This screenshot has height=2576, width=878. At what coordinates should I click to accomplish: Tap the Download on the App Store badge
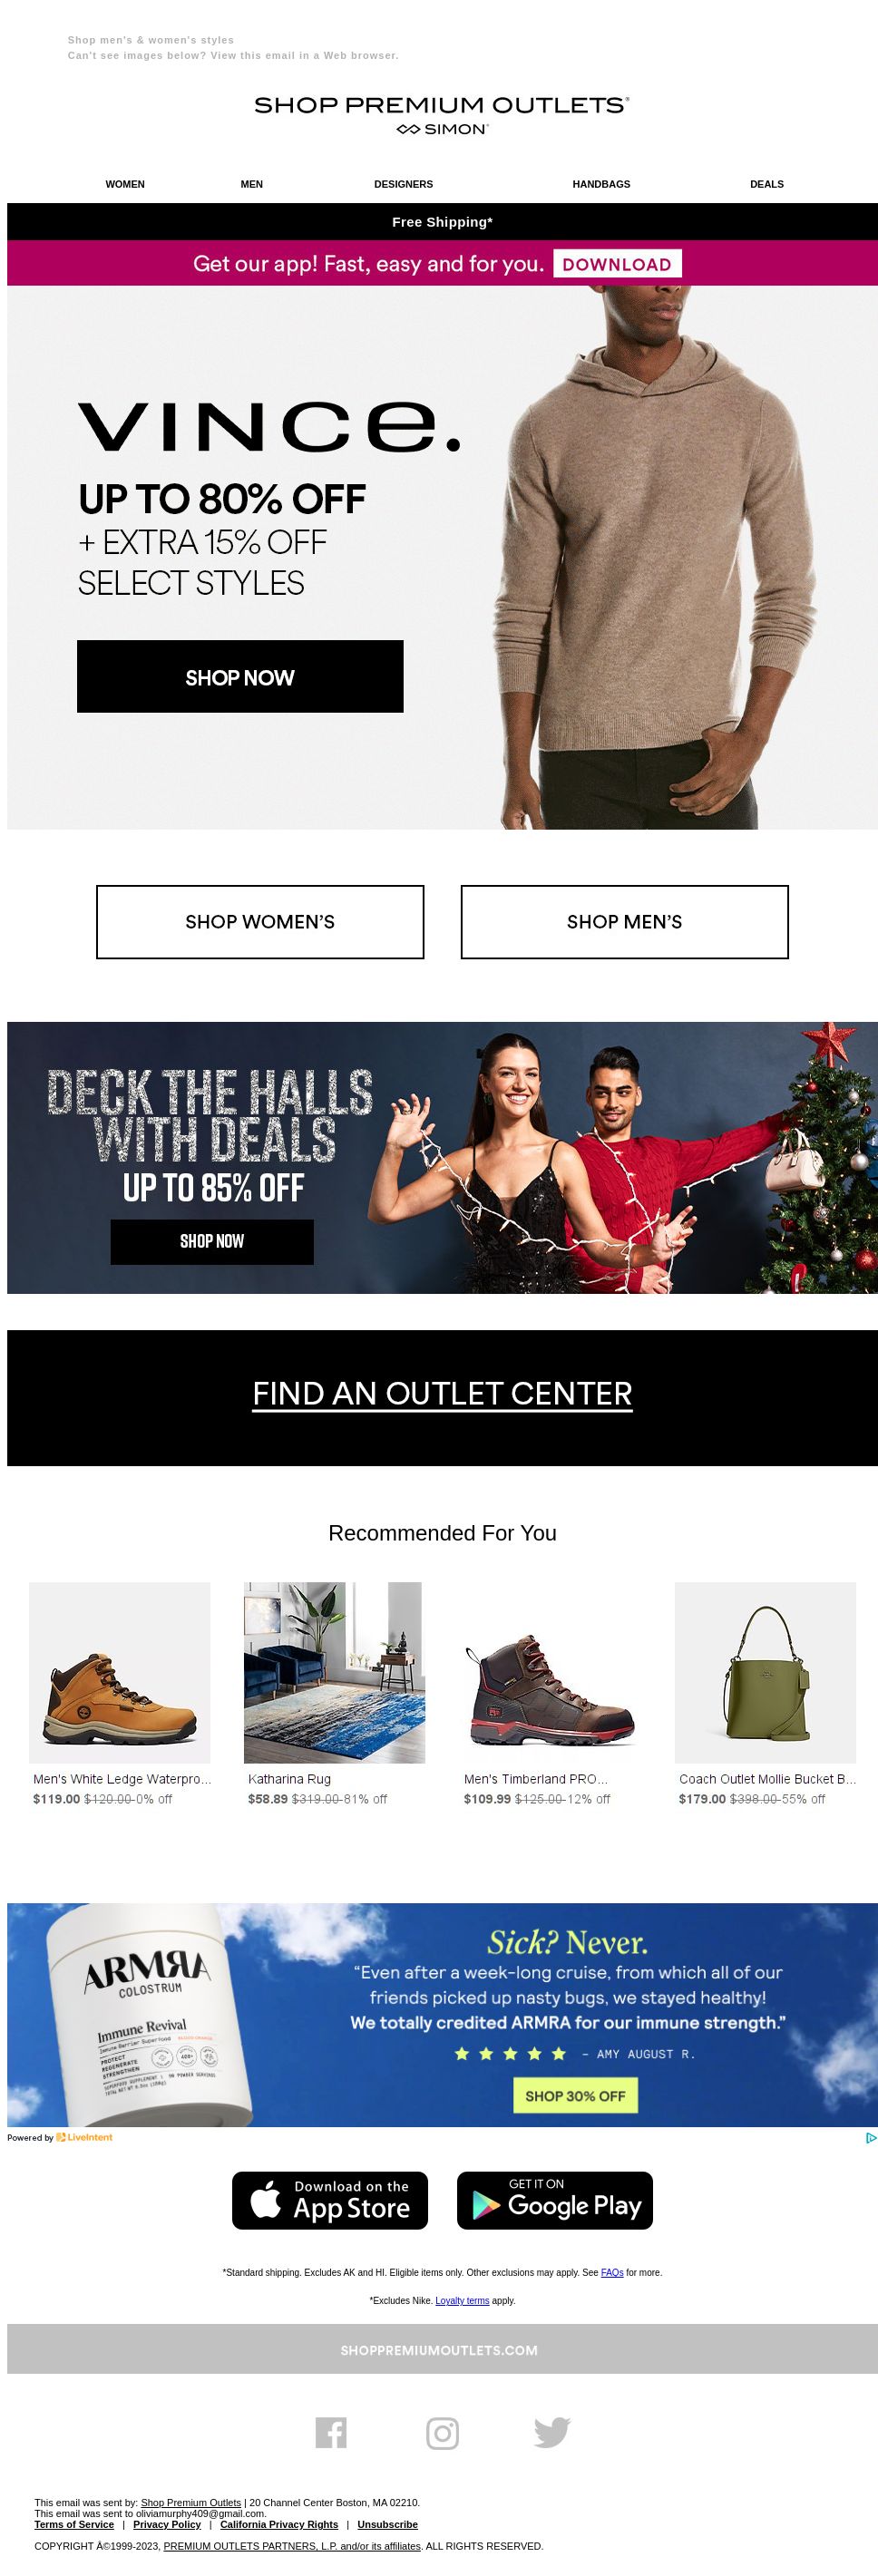330,2200
